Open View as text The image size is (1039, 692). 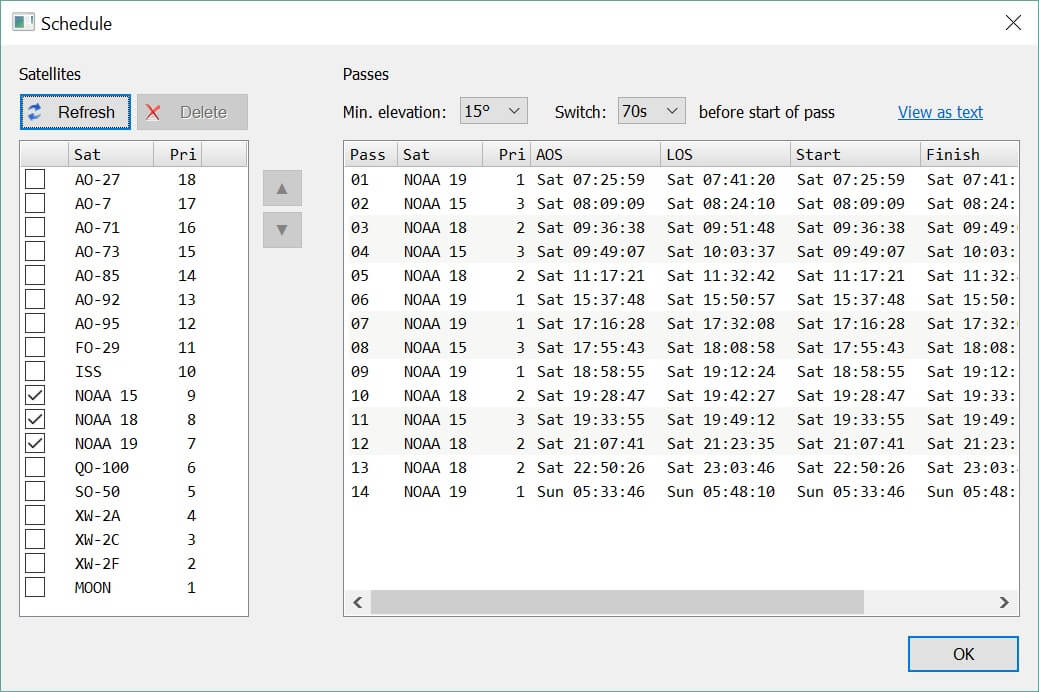point(940,112)
